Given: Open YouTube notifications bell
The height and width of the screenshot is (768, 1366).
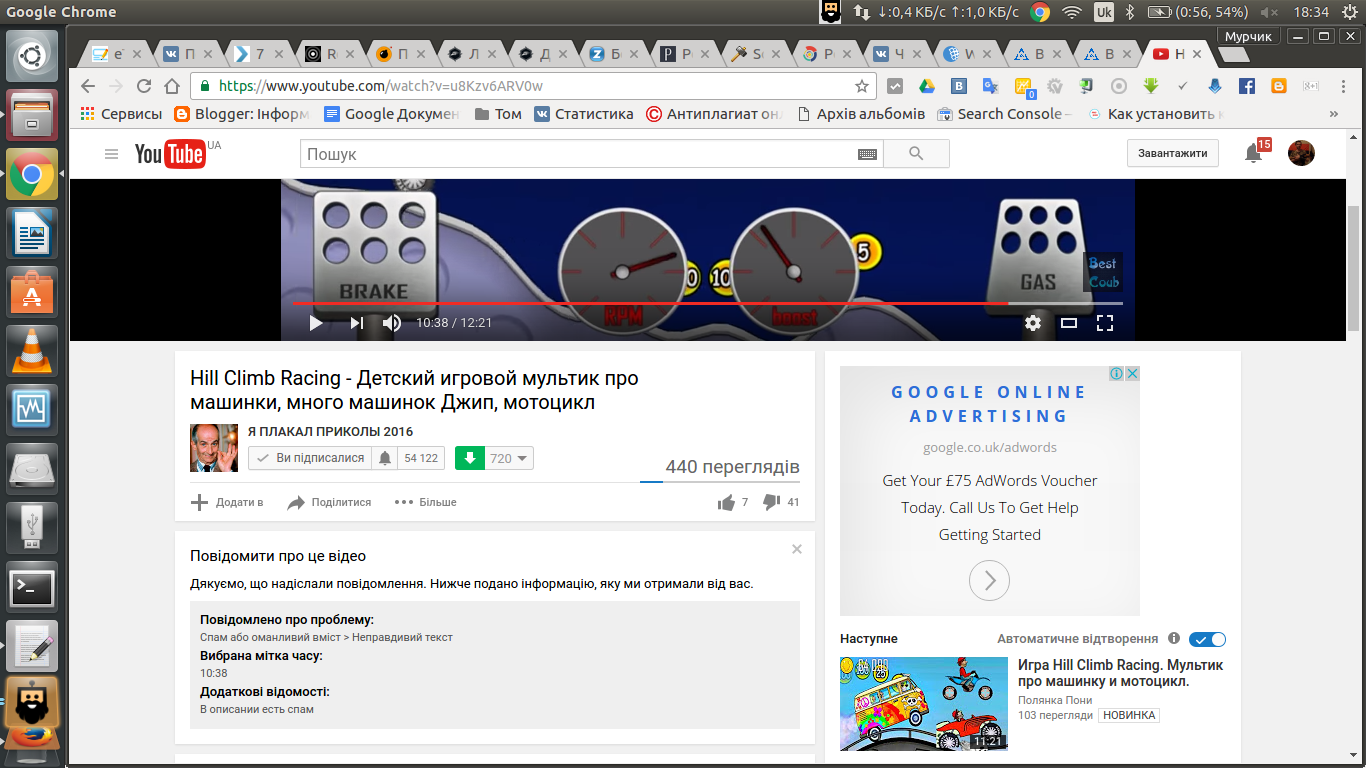Looking at the screenshot, I should (x=1253, y=153).
